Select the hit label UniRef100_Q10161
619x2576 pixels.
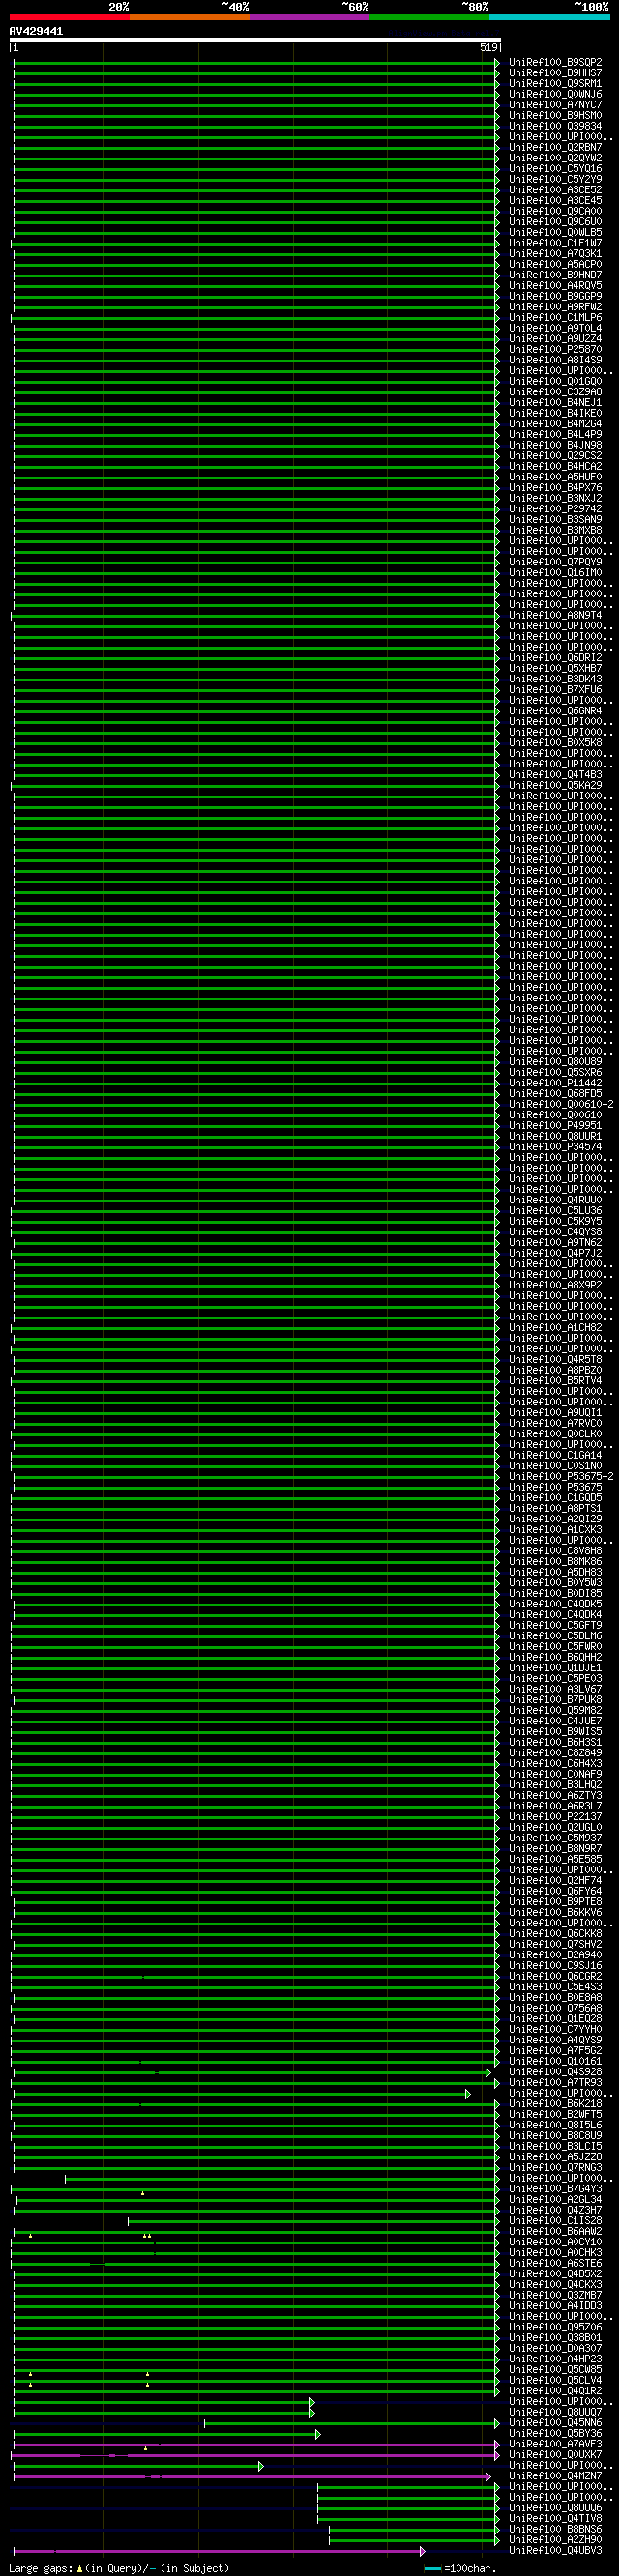[x=555, y=2061]
